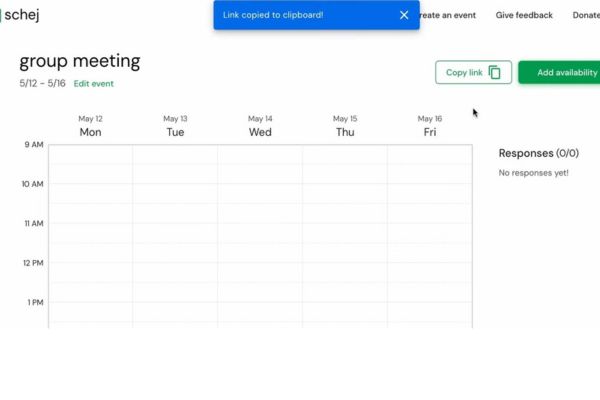
Task: Click the Copy link button text
Action: (x=464, y=72)
